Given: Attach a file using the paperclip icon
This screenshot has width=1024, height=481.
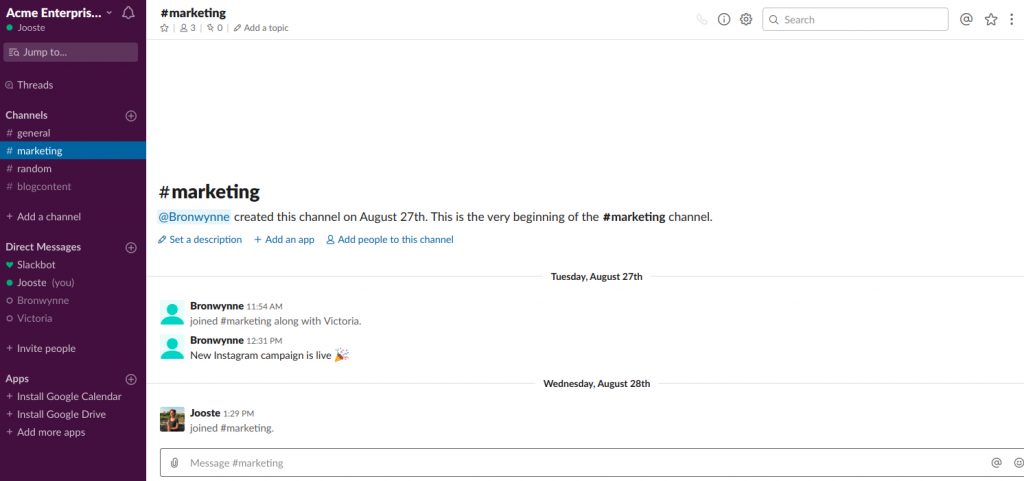Looking at the screenshot, I should [174, 463].
